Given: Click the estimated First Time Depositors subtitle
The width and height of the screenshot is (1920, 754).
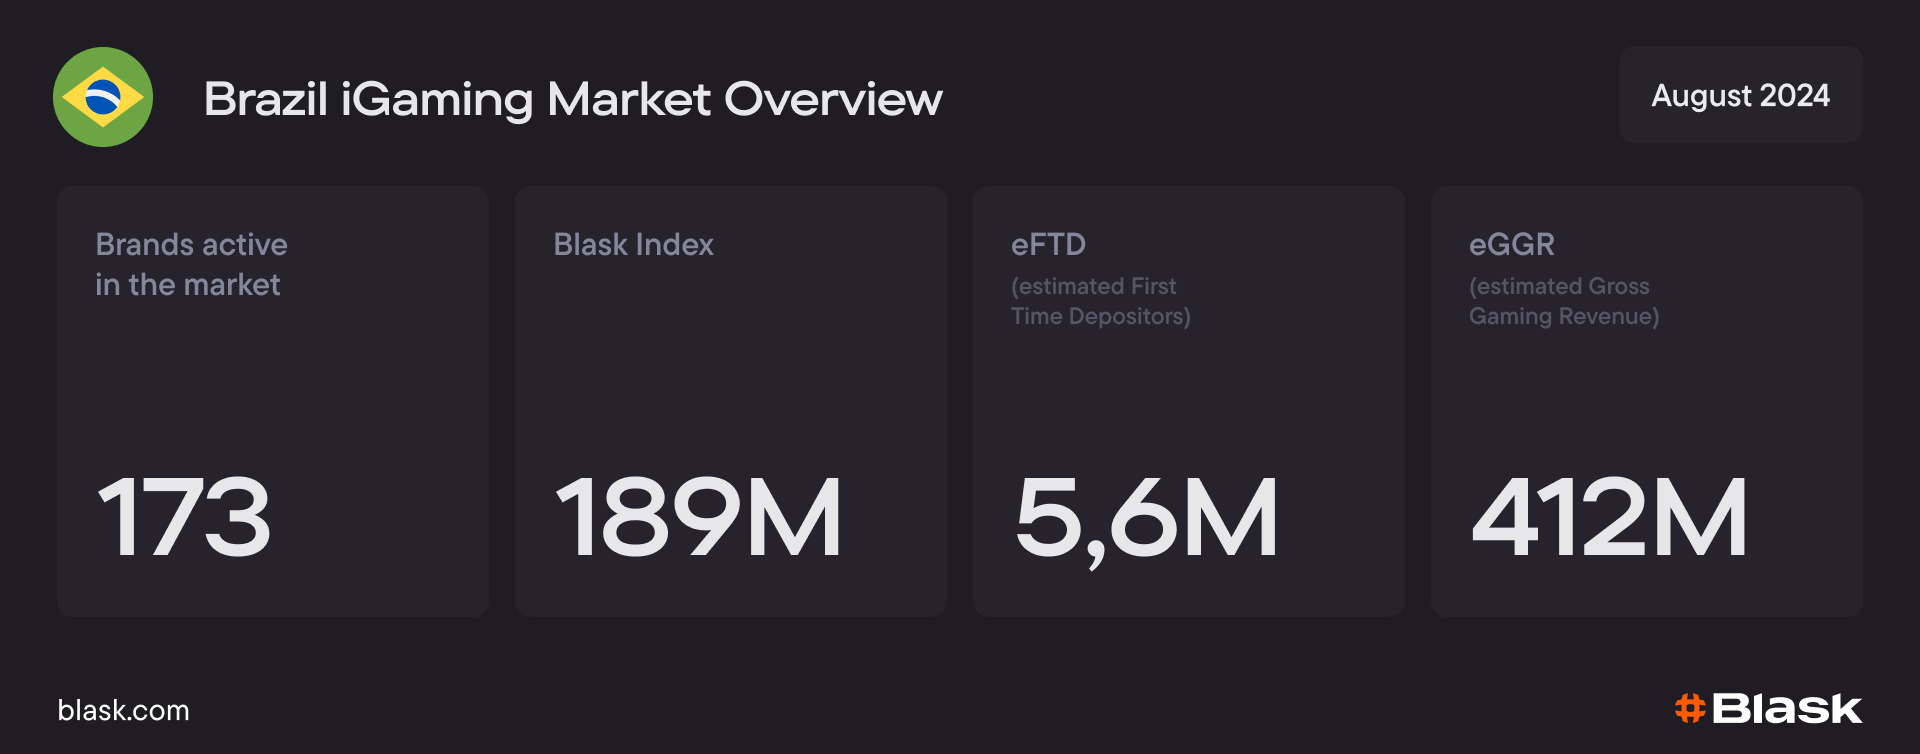Looking at the screenshot, I should coord(1100,301).
